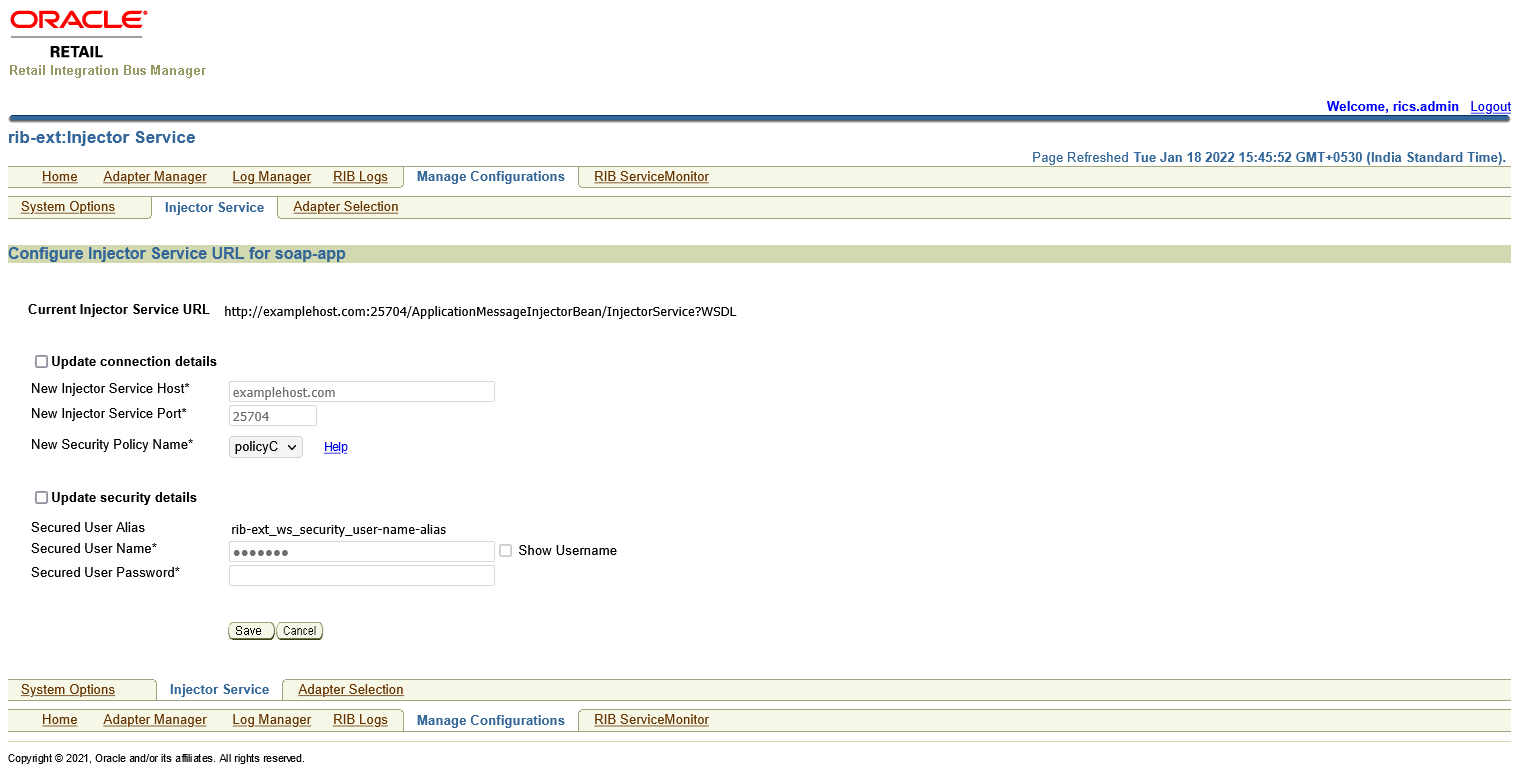Check the Show Username box
This screenshot has height=772, width=1519.
(505, 550)
